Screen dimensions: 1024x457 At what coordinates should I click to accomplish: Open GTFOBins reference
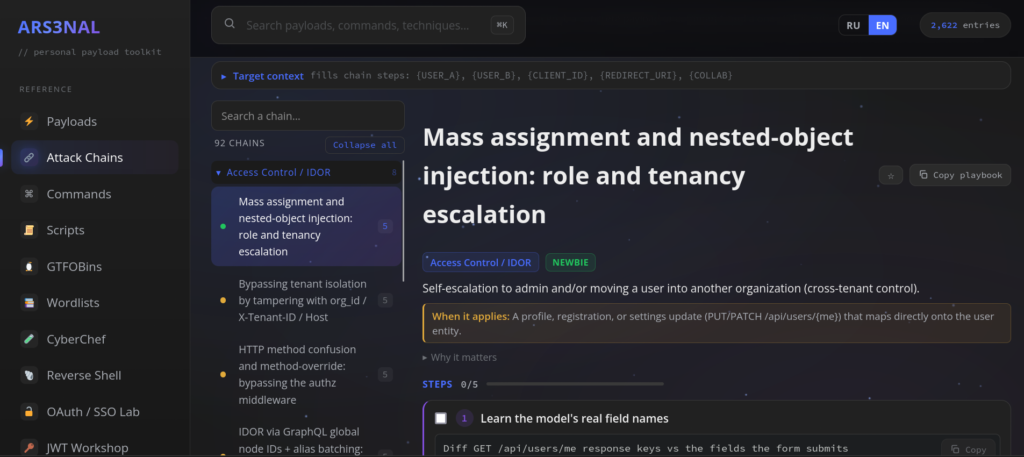95,266
